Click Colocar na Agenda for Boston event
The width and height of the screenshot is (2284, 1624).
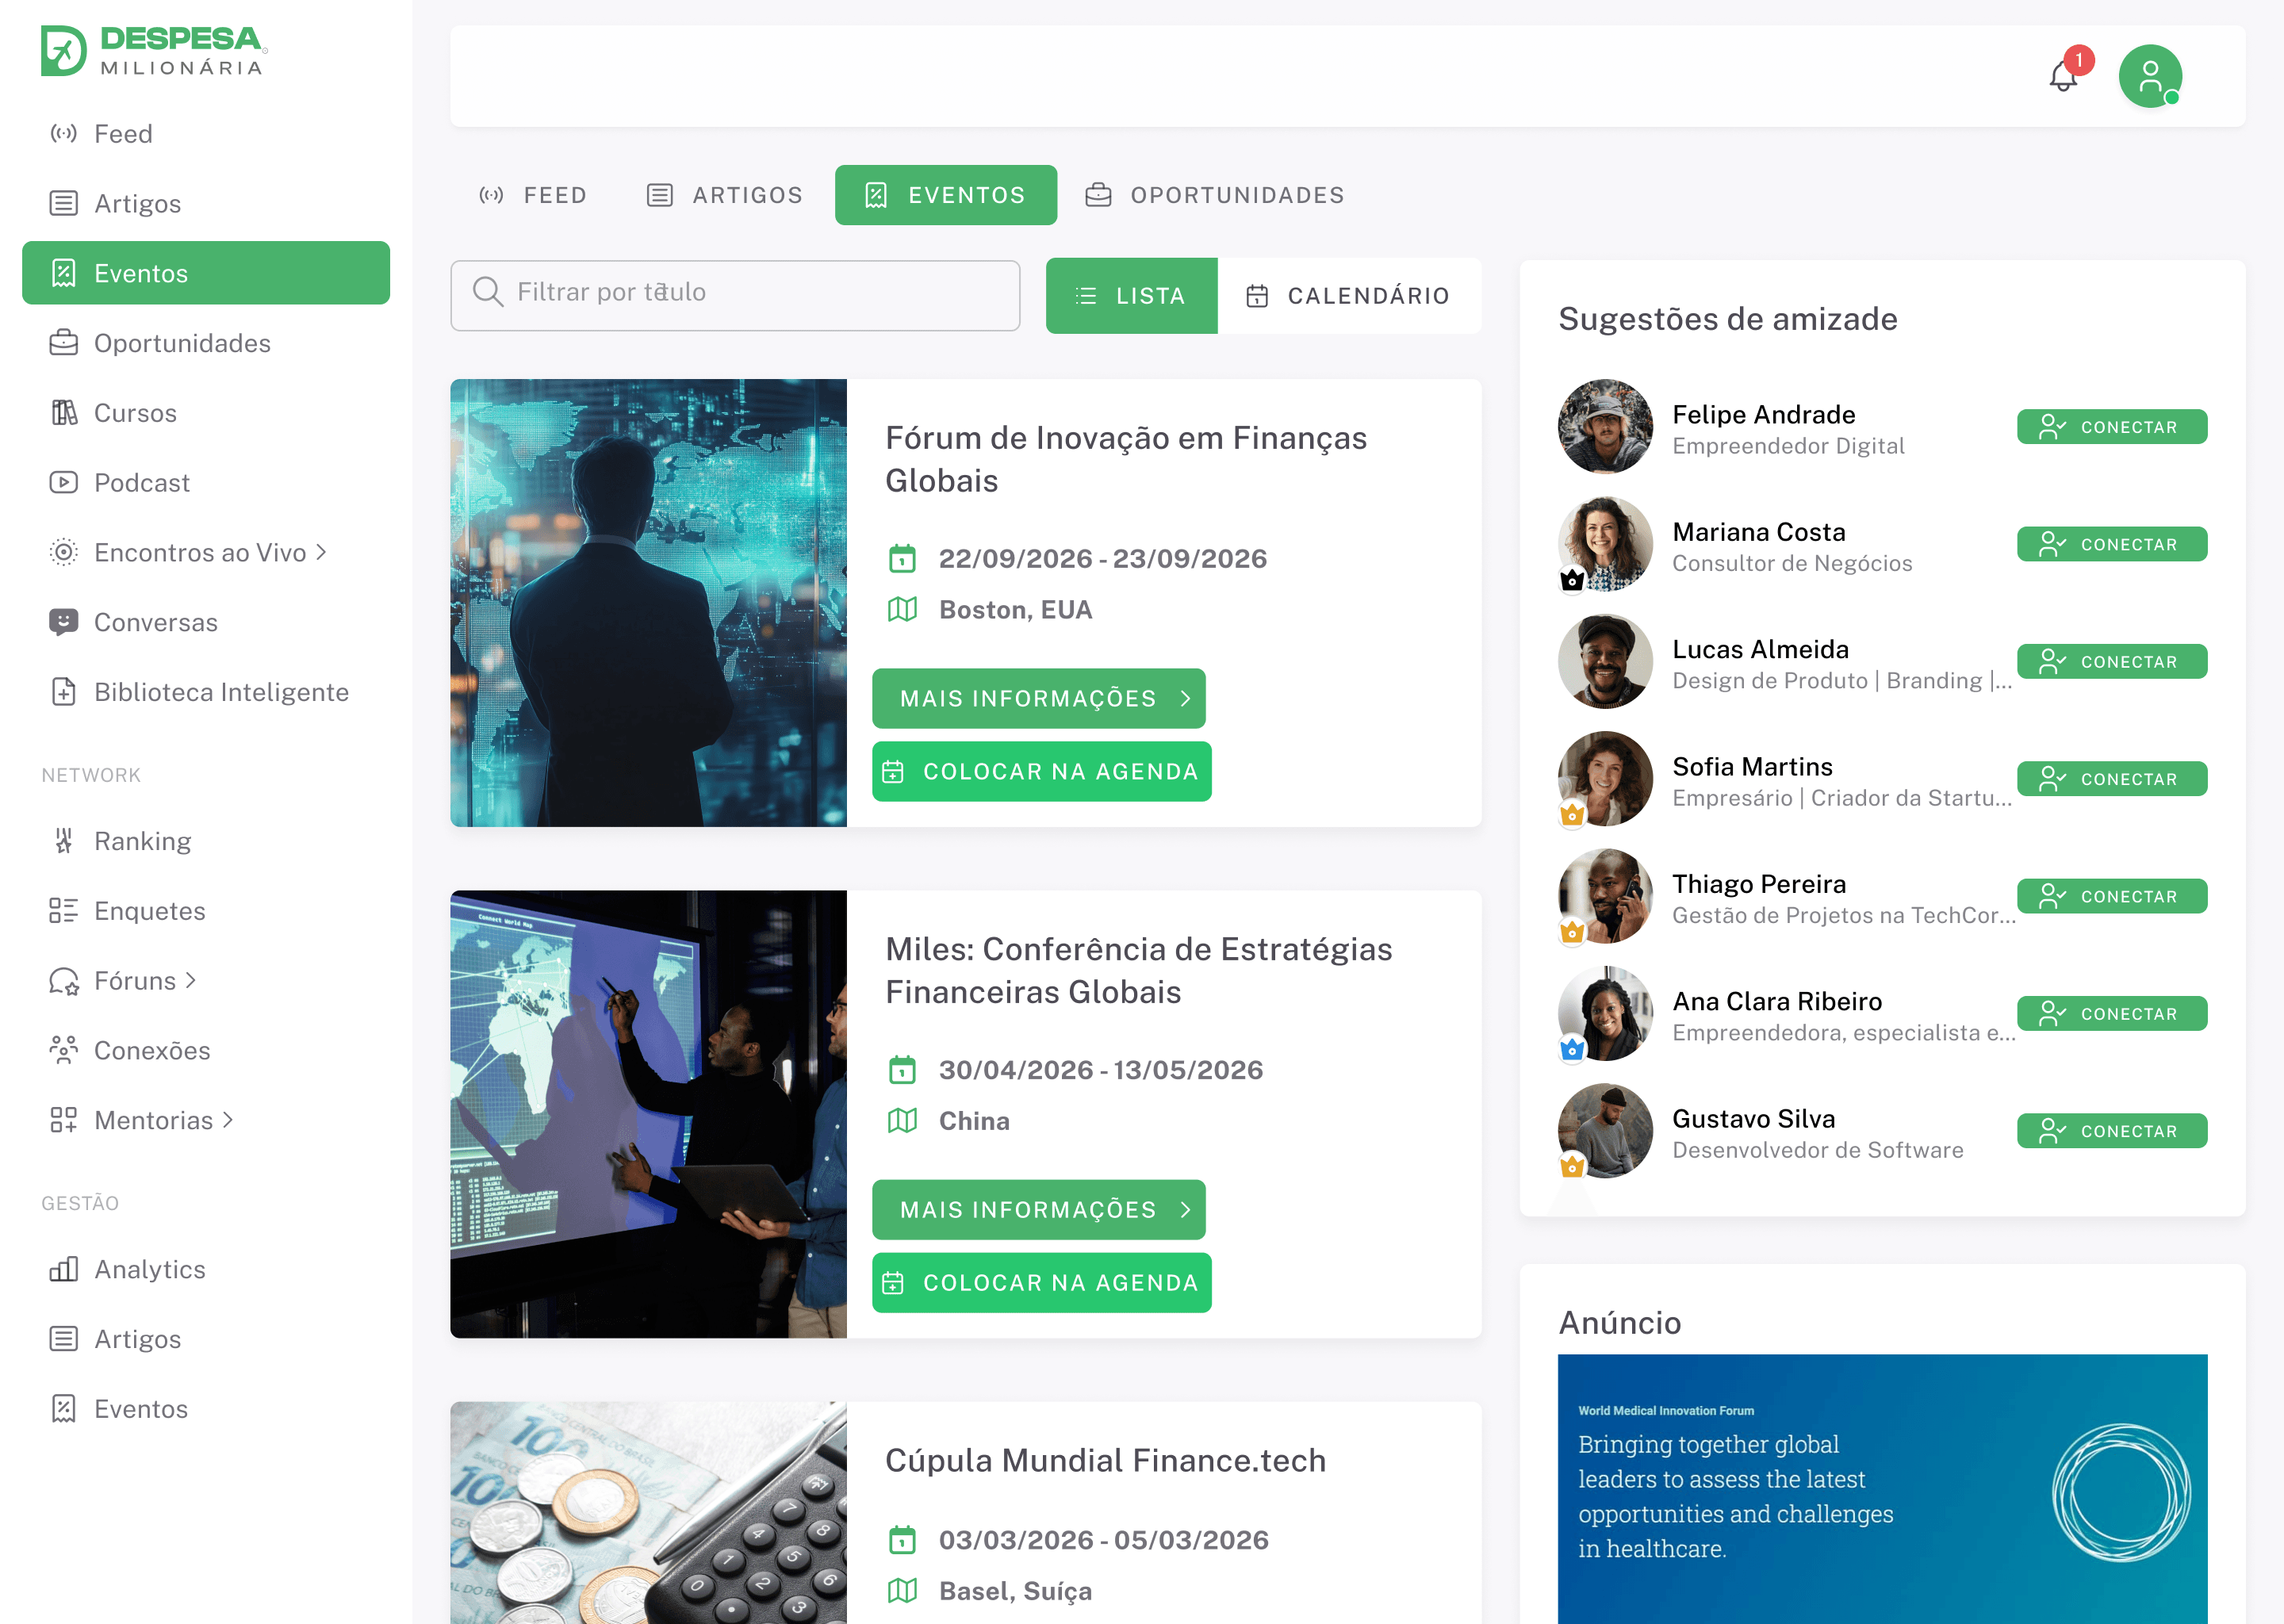pyautogui.click(x=1041, y=771)
